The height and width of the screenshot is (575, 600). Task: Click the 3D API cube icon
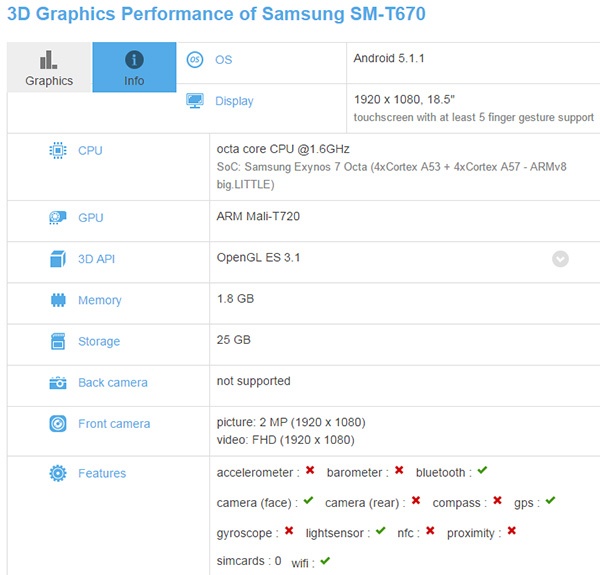click(58, 259)
